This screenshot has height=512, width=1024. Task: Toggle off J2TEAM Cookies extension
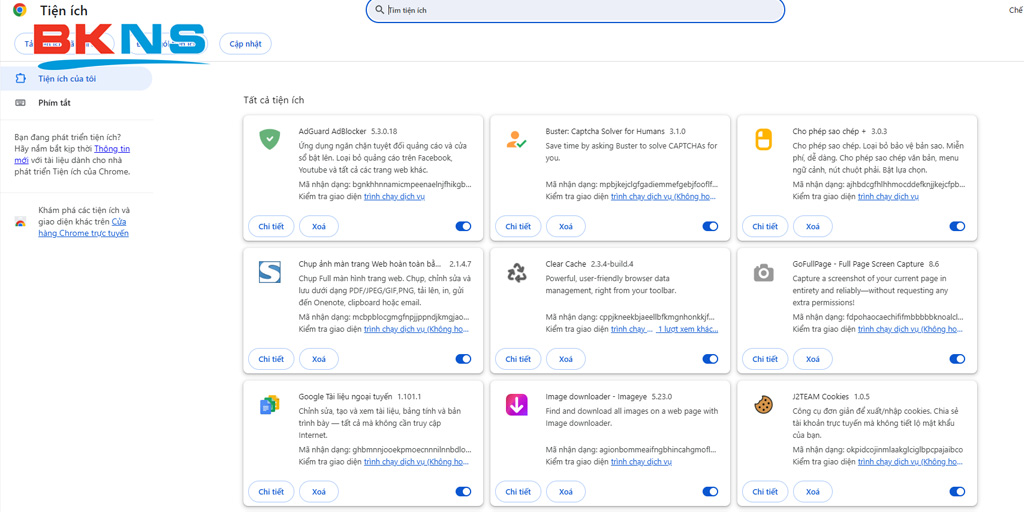click(957, 492)
